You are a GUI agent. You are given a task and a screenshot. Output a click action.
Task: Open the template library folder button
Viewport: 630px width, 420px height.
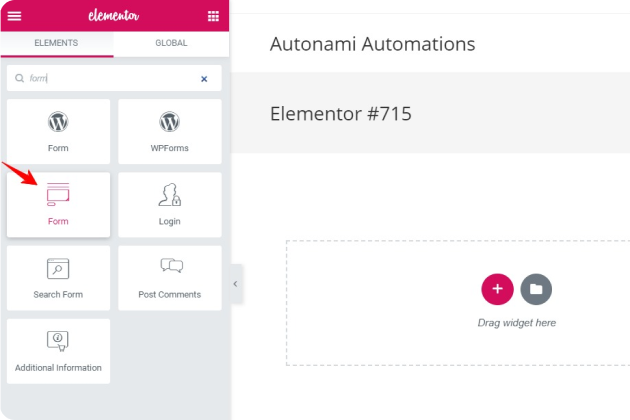(x=536, y=289)
